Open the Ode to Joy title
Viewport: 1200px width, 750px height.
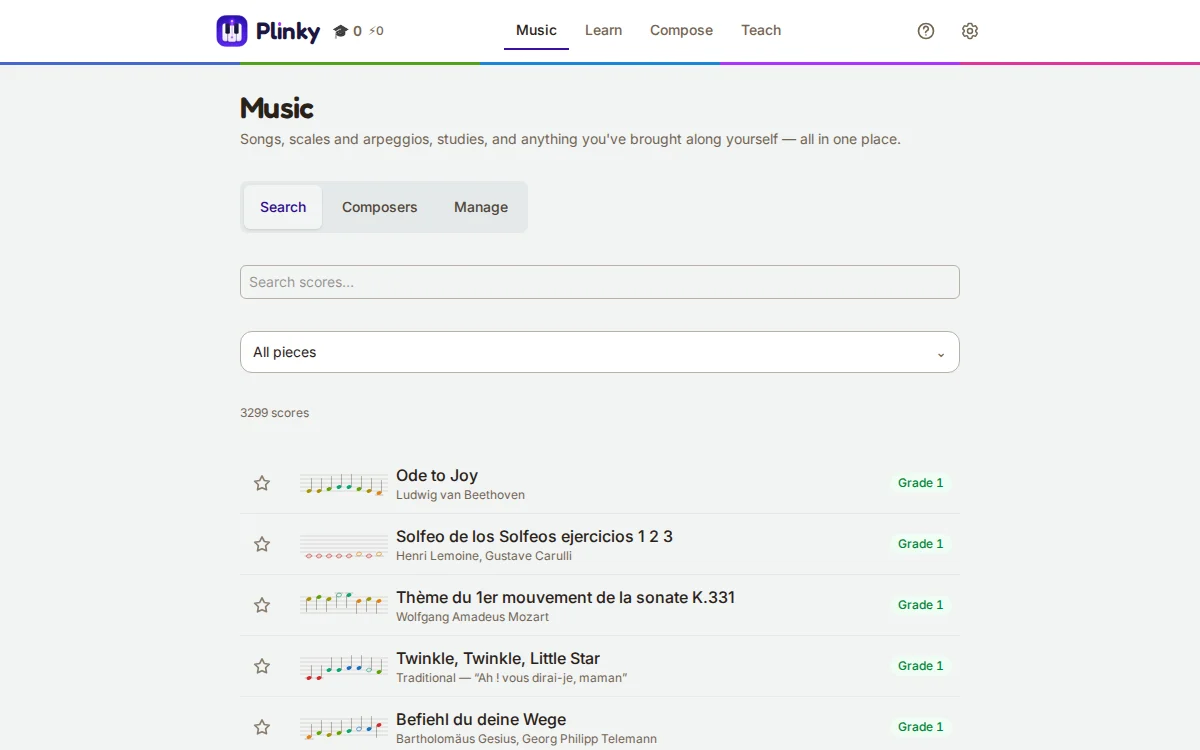[437, 475]
